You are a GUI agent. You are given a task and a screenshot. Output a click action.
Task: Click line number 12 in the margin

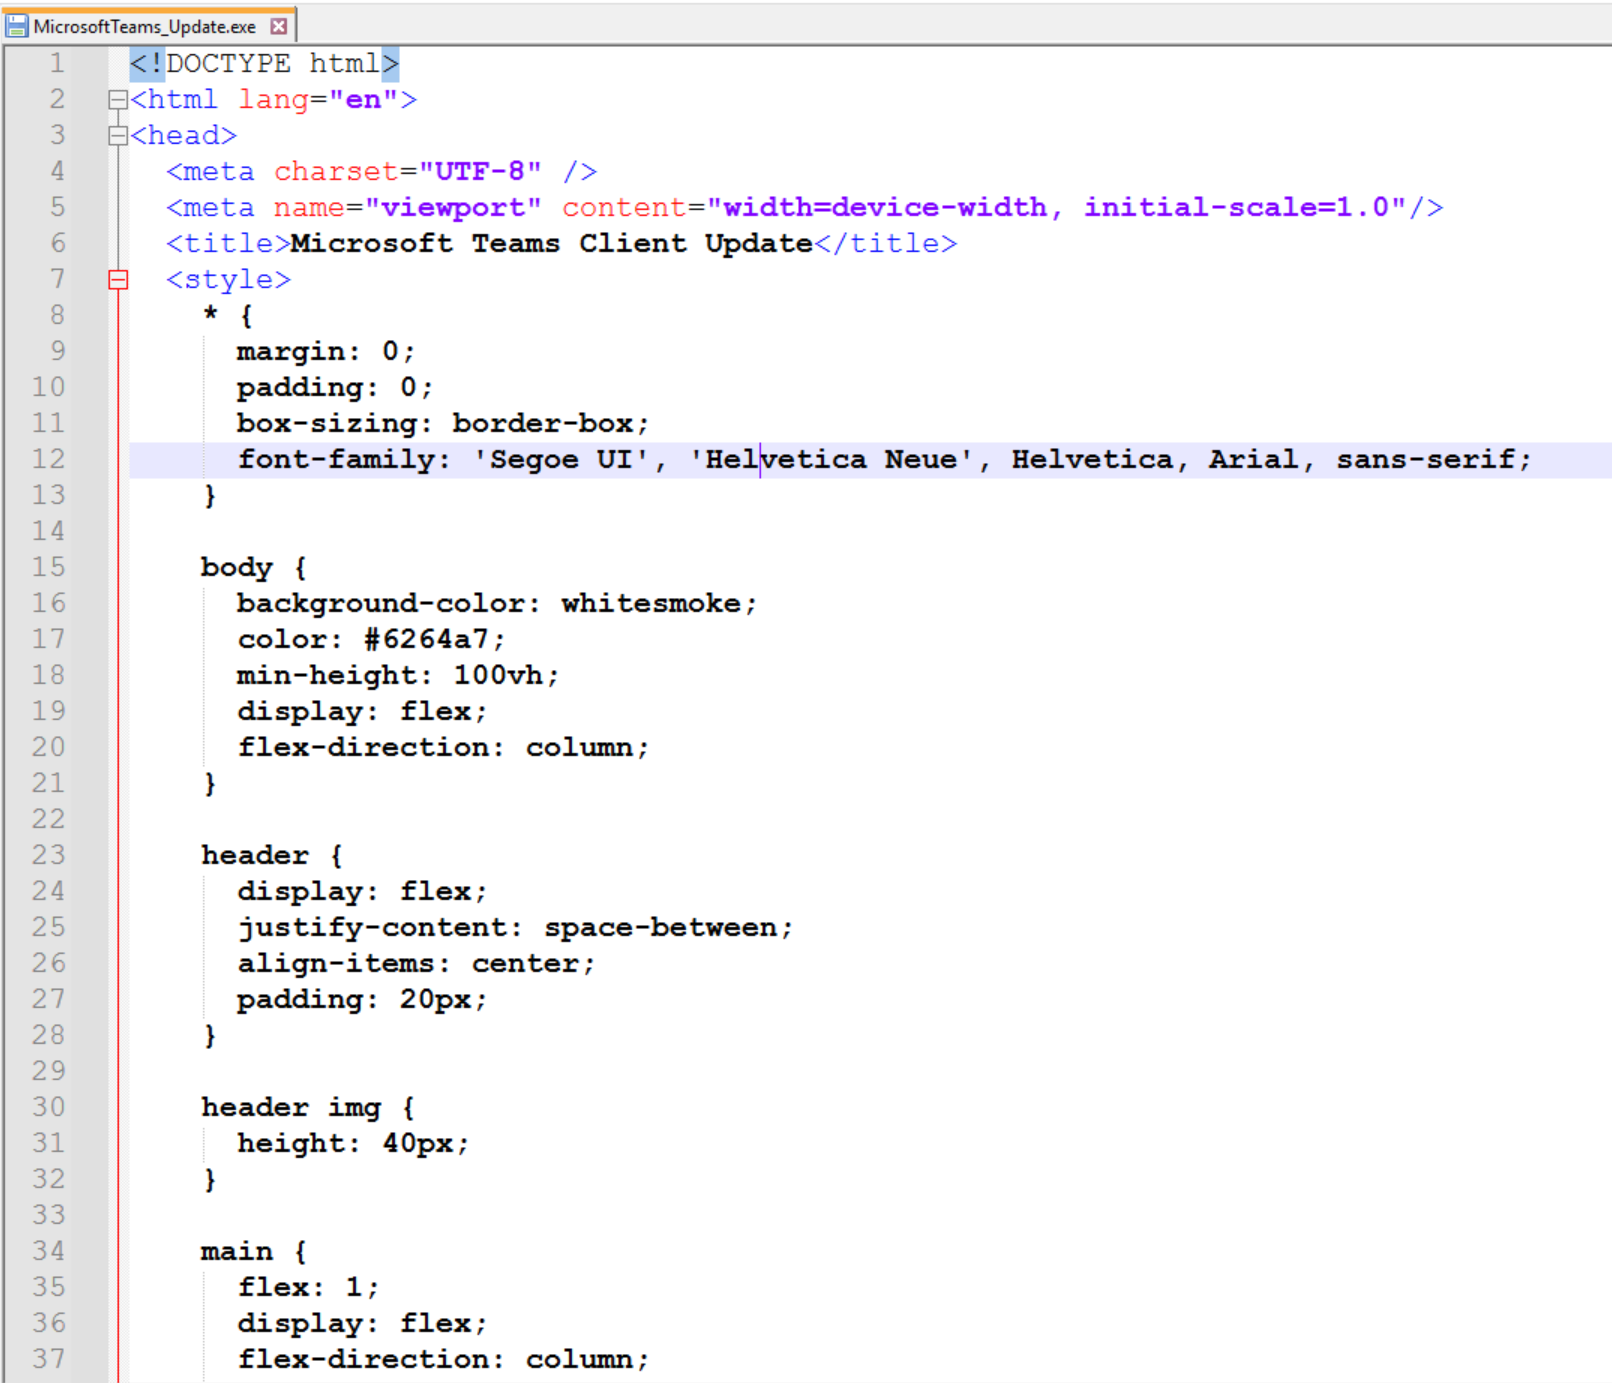click(48, 459)
